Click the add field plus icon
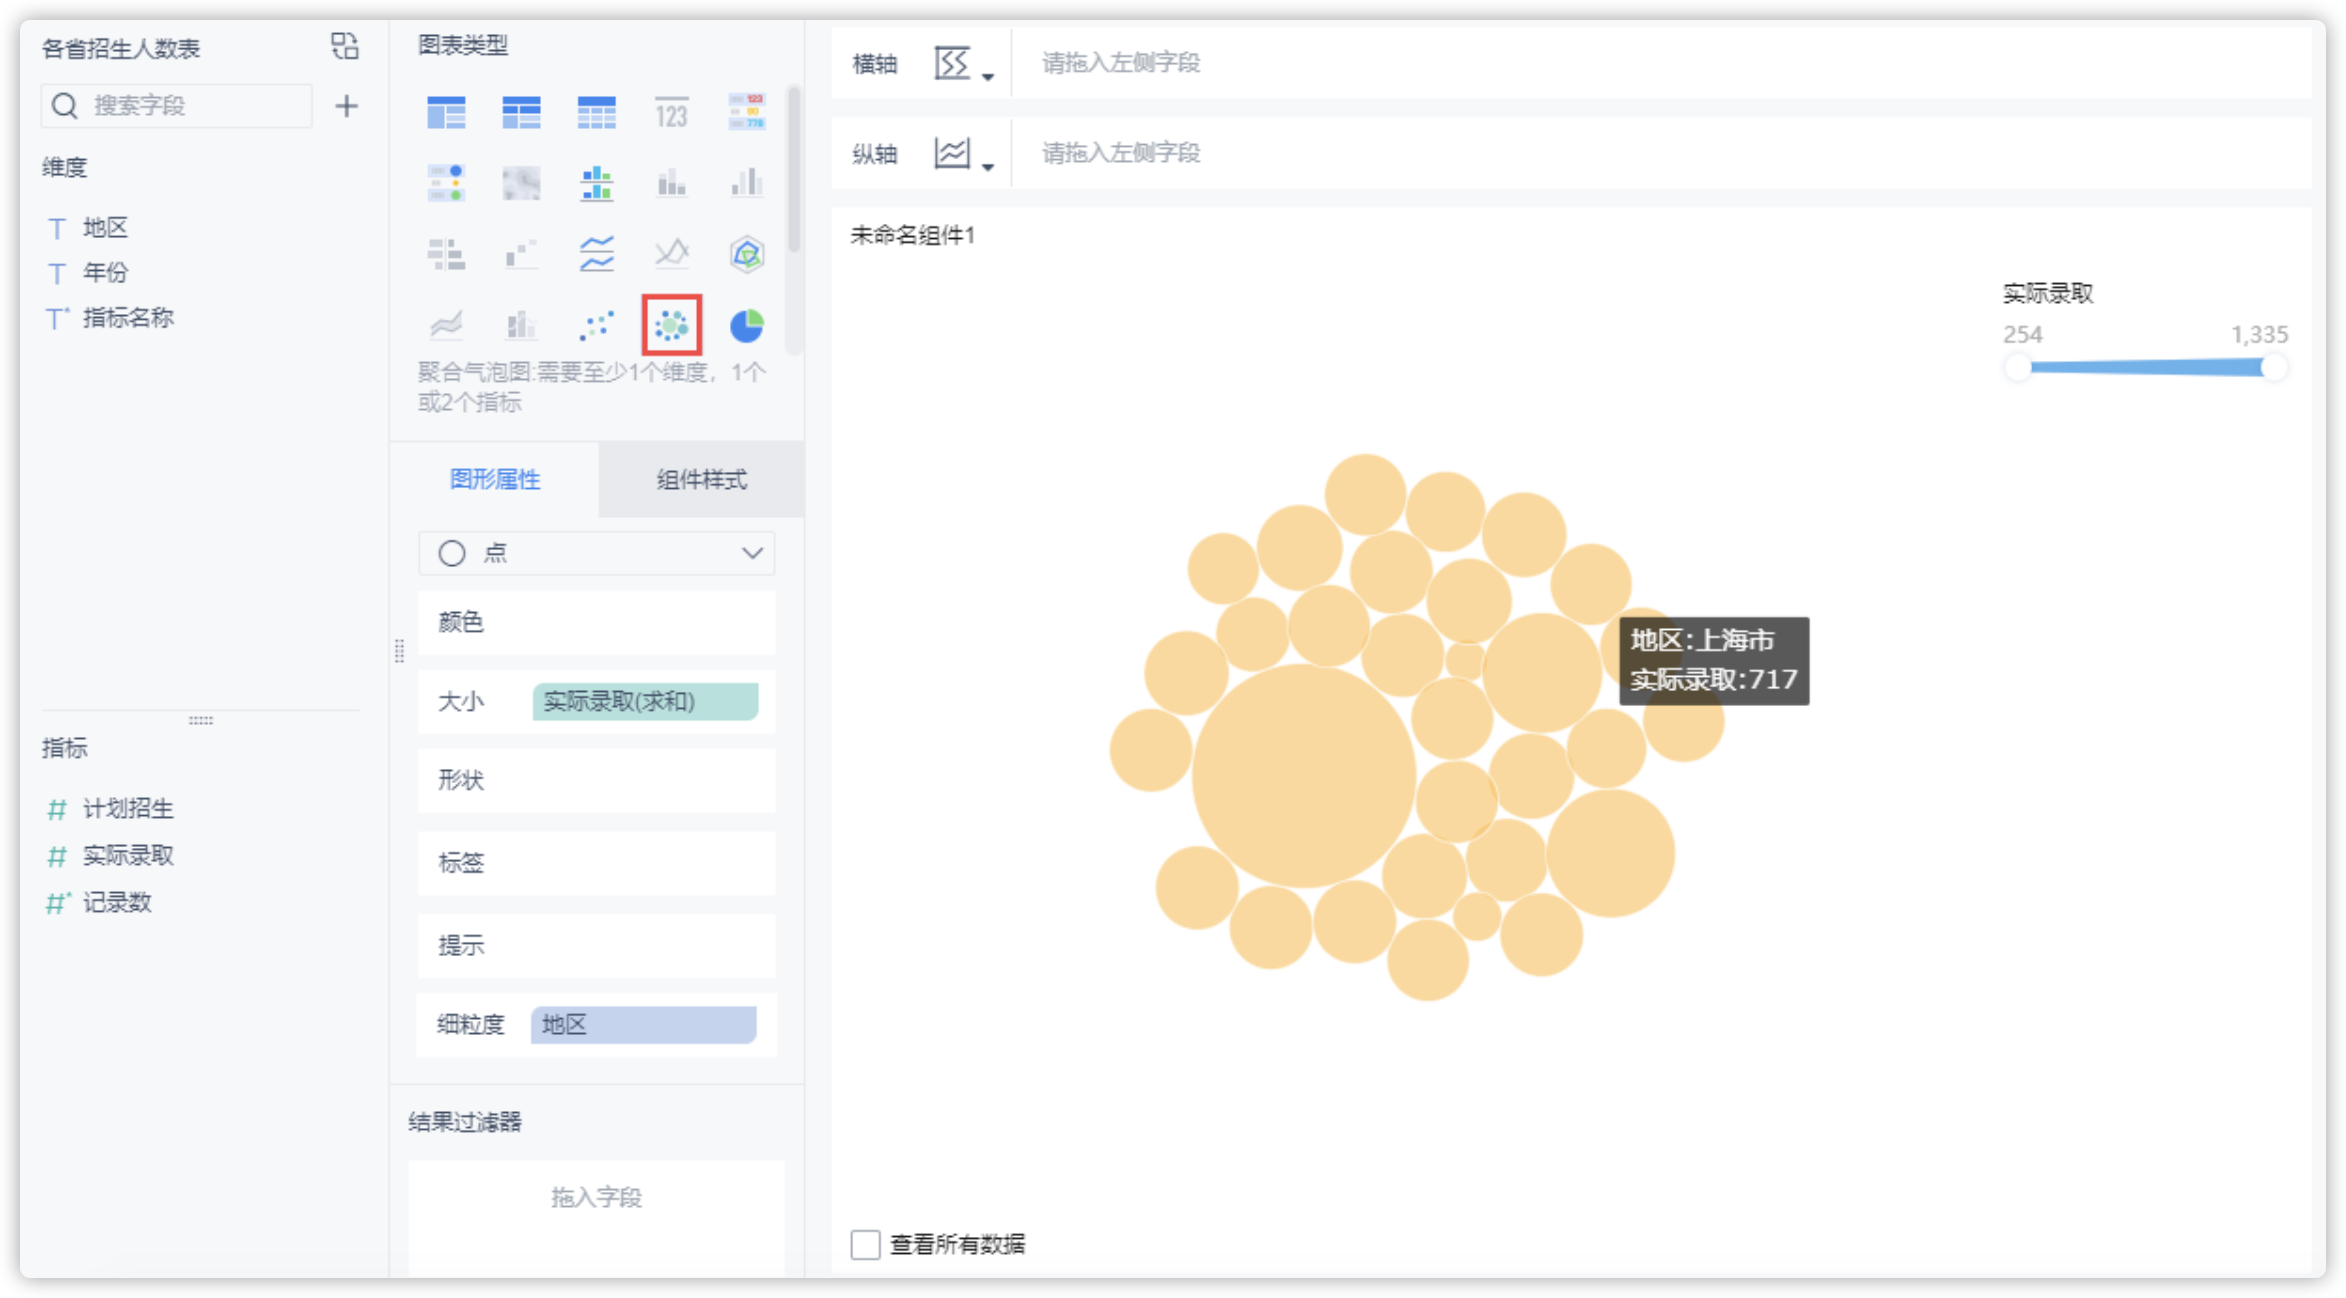The width and height of the screenshot is (2346, 1298). [346, 106]
